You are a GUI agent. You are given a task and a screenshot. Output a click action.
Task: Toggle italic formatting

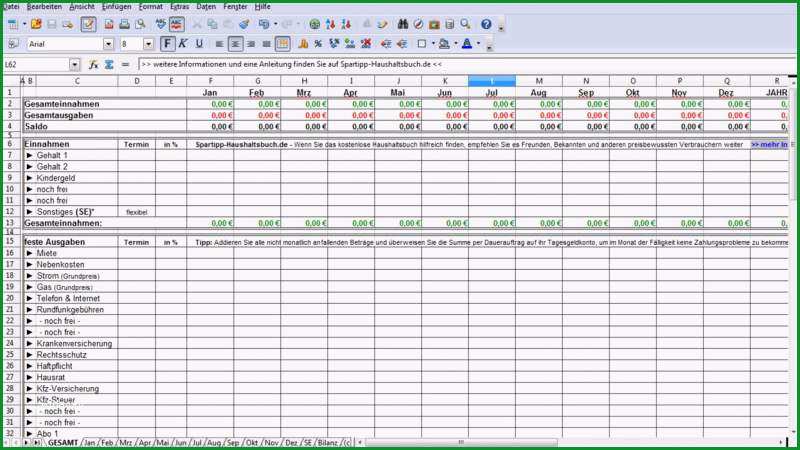183,44
